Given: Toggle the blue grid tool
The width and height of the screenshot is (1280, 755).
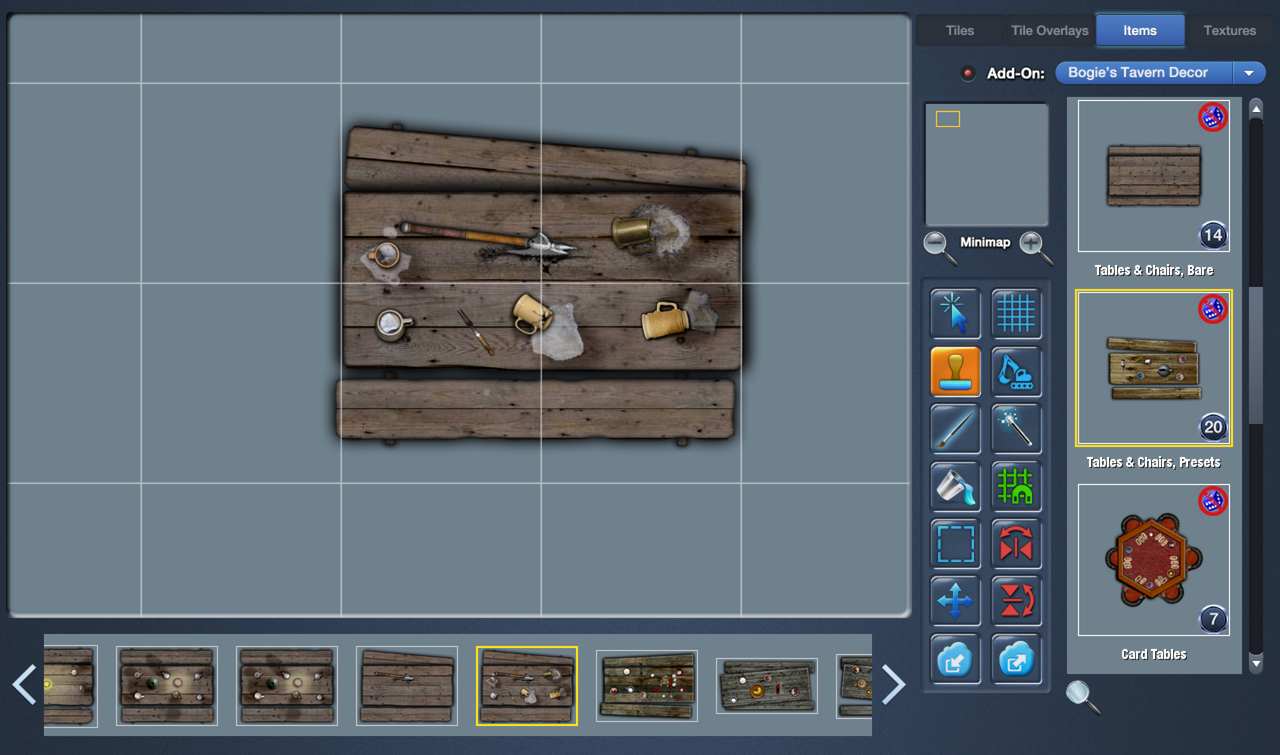Looking at the screenshot, I should [1016, 314].
